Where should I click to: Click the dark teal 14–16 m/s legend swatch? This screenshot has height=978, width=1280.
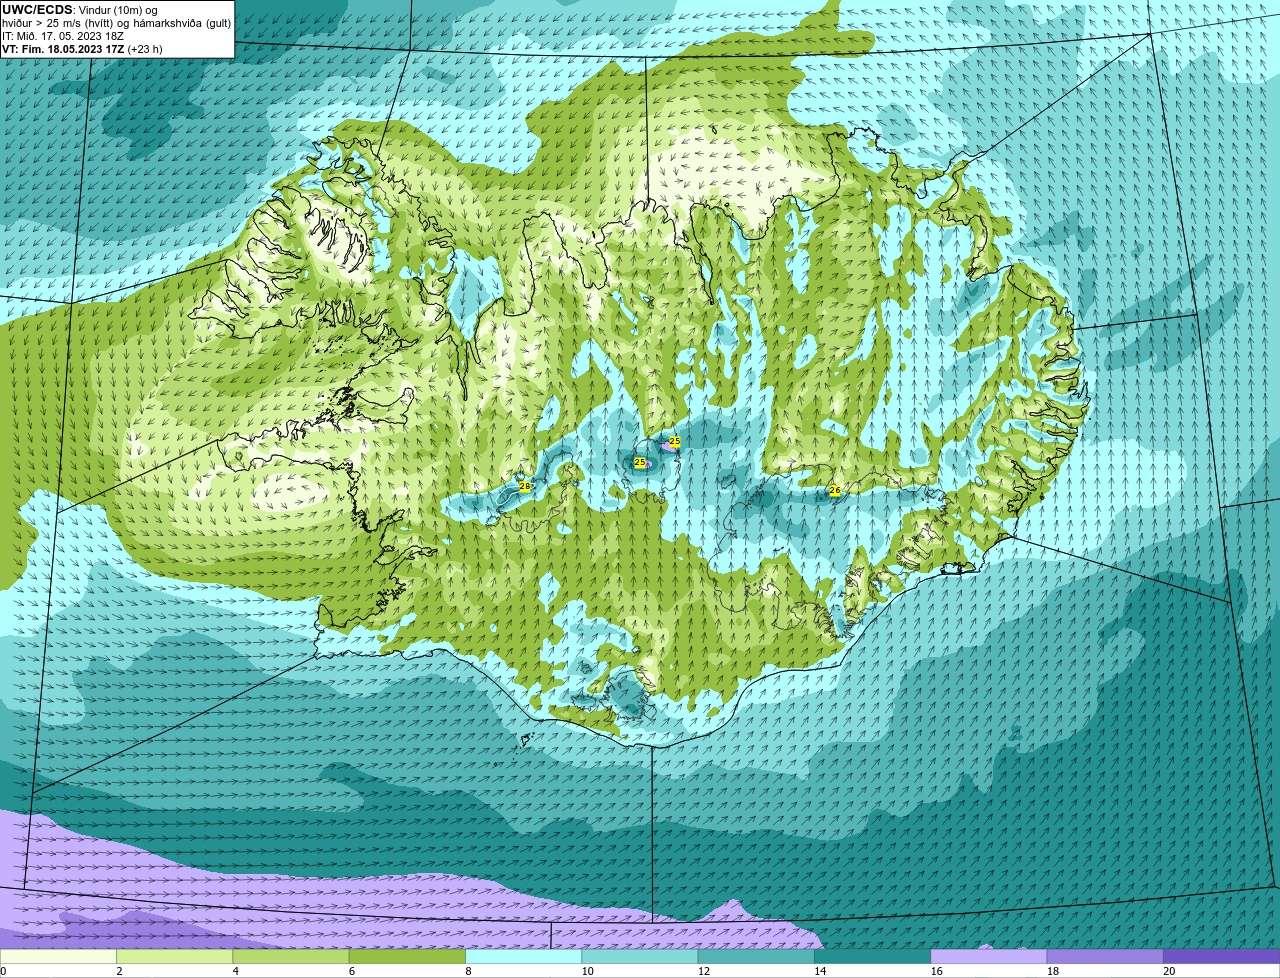click(x=873, y=956)
